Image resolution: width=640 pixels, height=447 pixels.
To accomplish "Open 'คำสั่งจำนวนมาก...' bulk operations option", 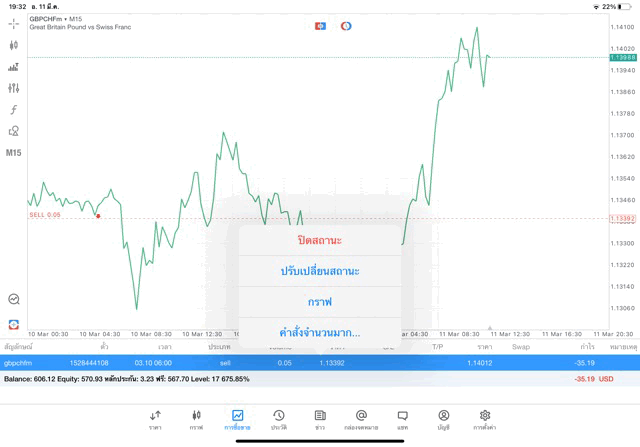I will [x=320, y=332].
